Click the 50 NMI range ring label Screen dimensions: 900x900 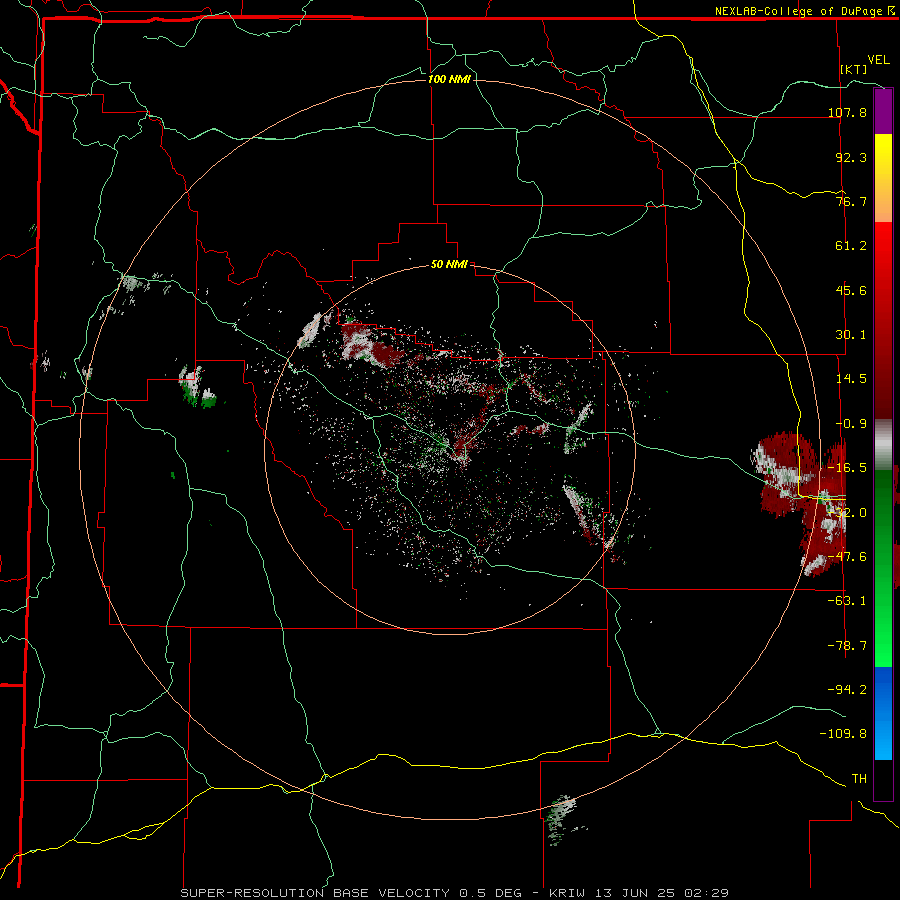click(449, 264)
